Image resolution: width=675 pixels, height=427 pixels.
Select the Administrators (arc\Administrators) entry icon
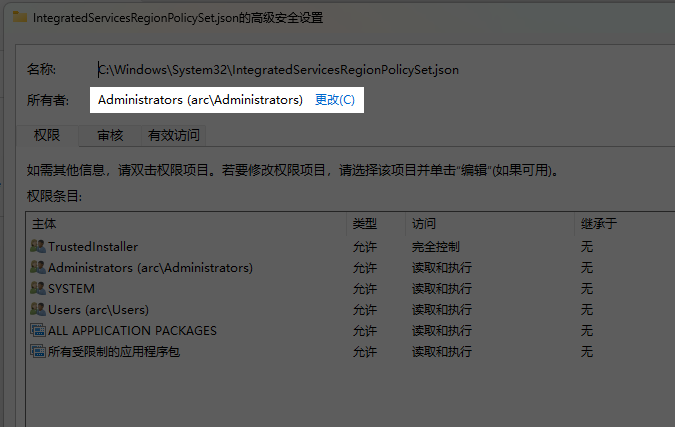coord(38,267)
